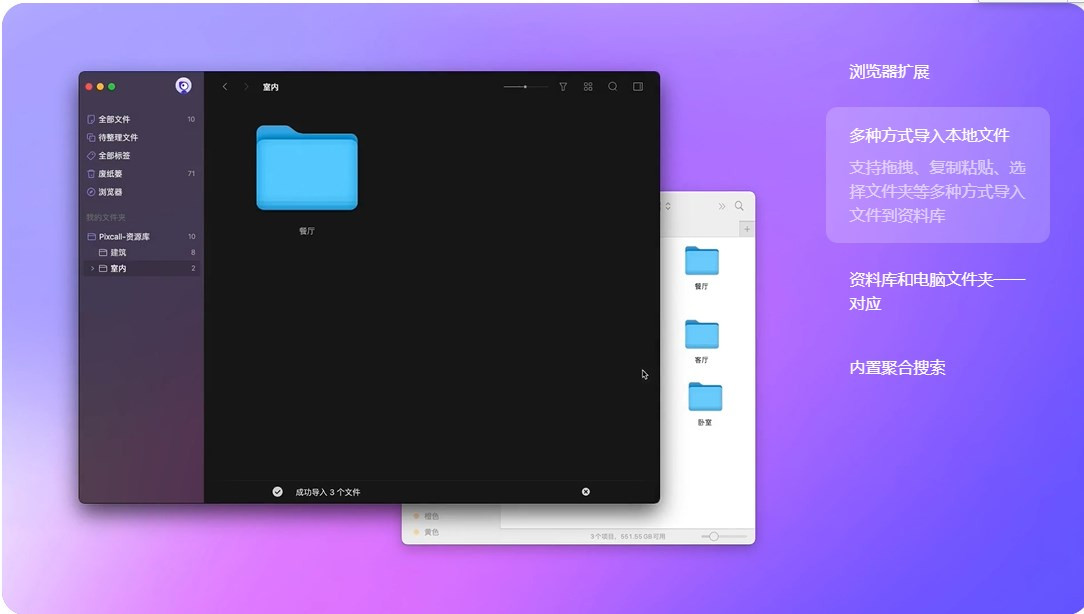Open the view layout grid icon

point(588,86)
